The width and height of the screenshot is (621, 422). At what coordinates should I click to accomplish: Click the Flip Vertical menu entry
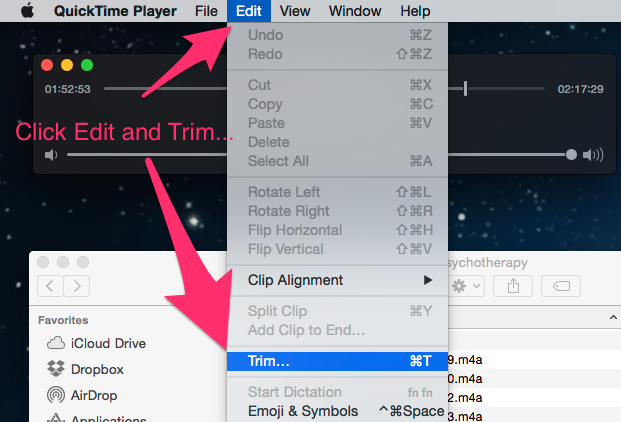337,249
